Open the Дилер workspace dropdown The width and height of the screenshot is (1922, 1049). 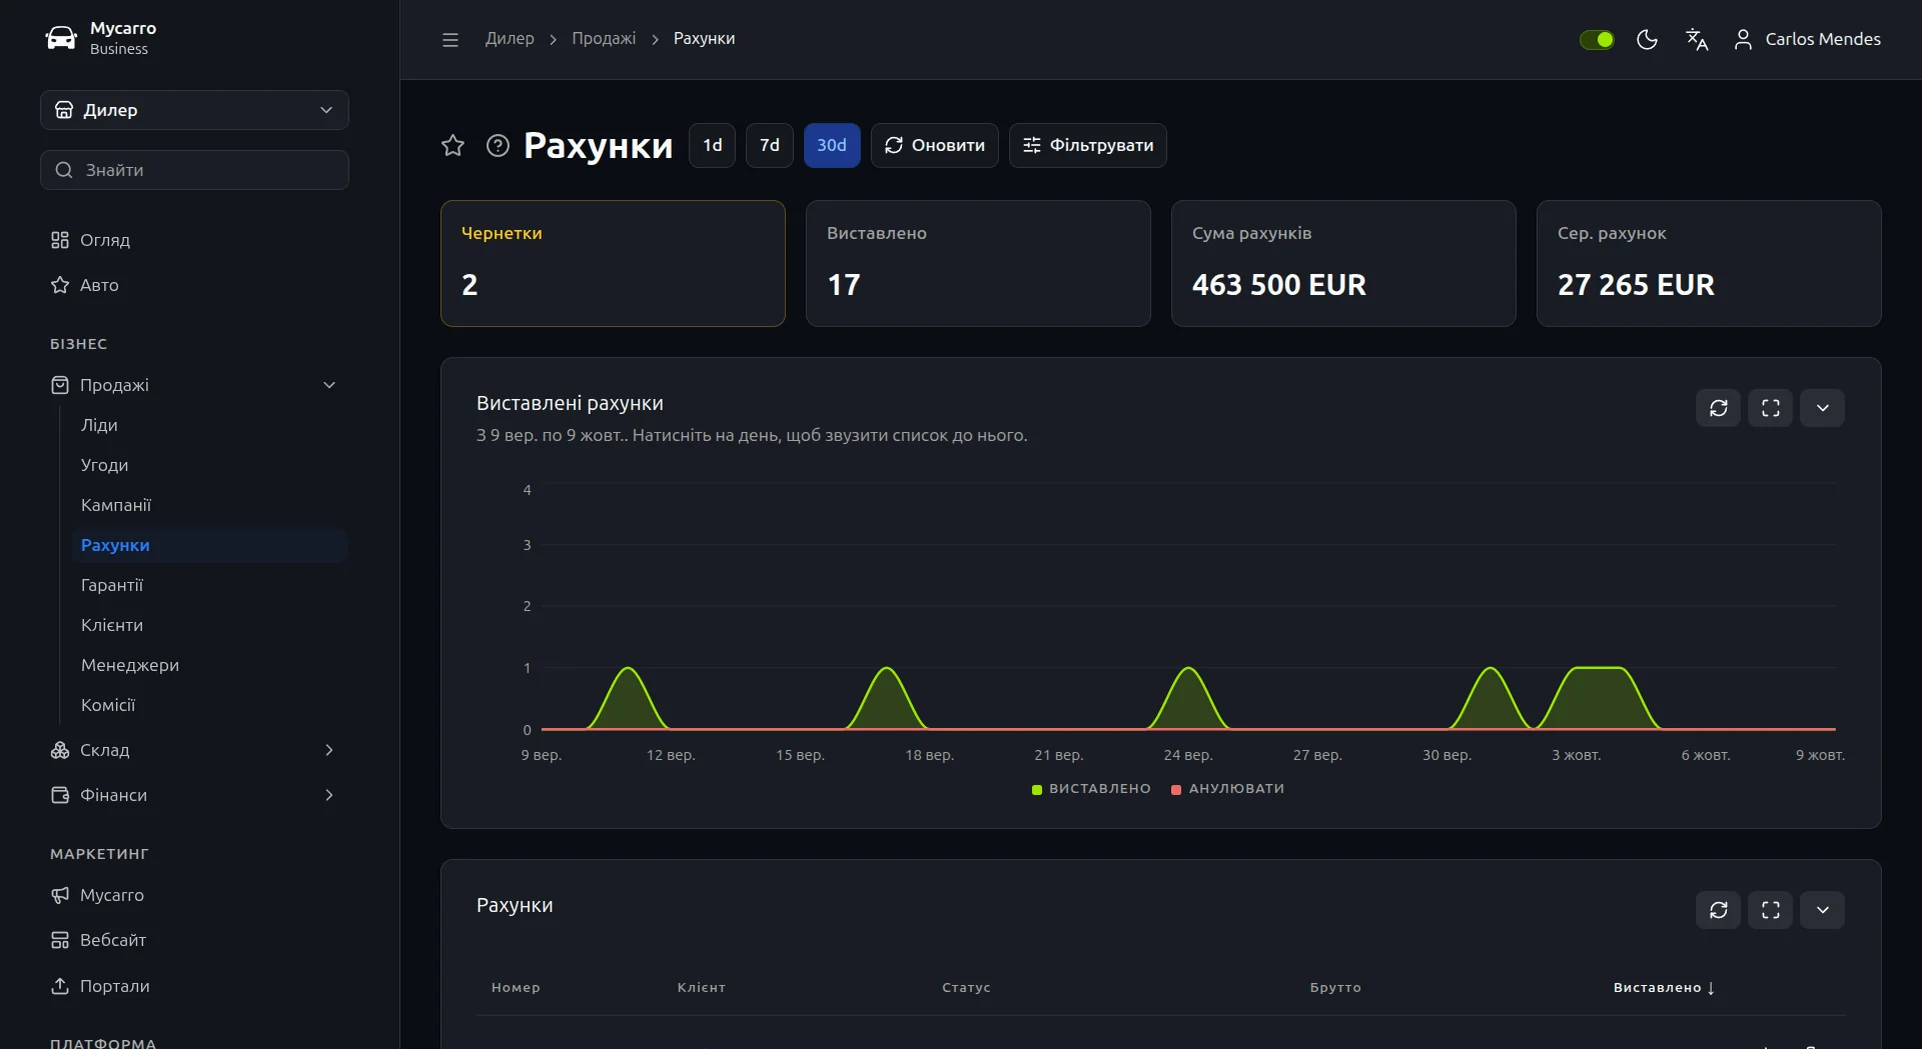click(195, 110)
